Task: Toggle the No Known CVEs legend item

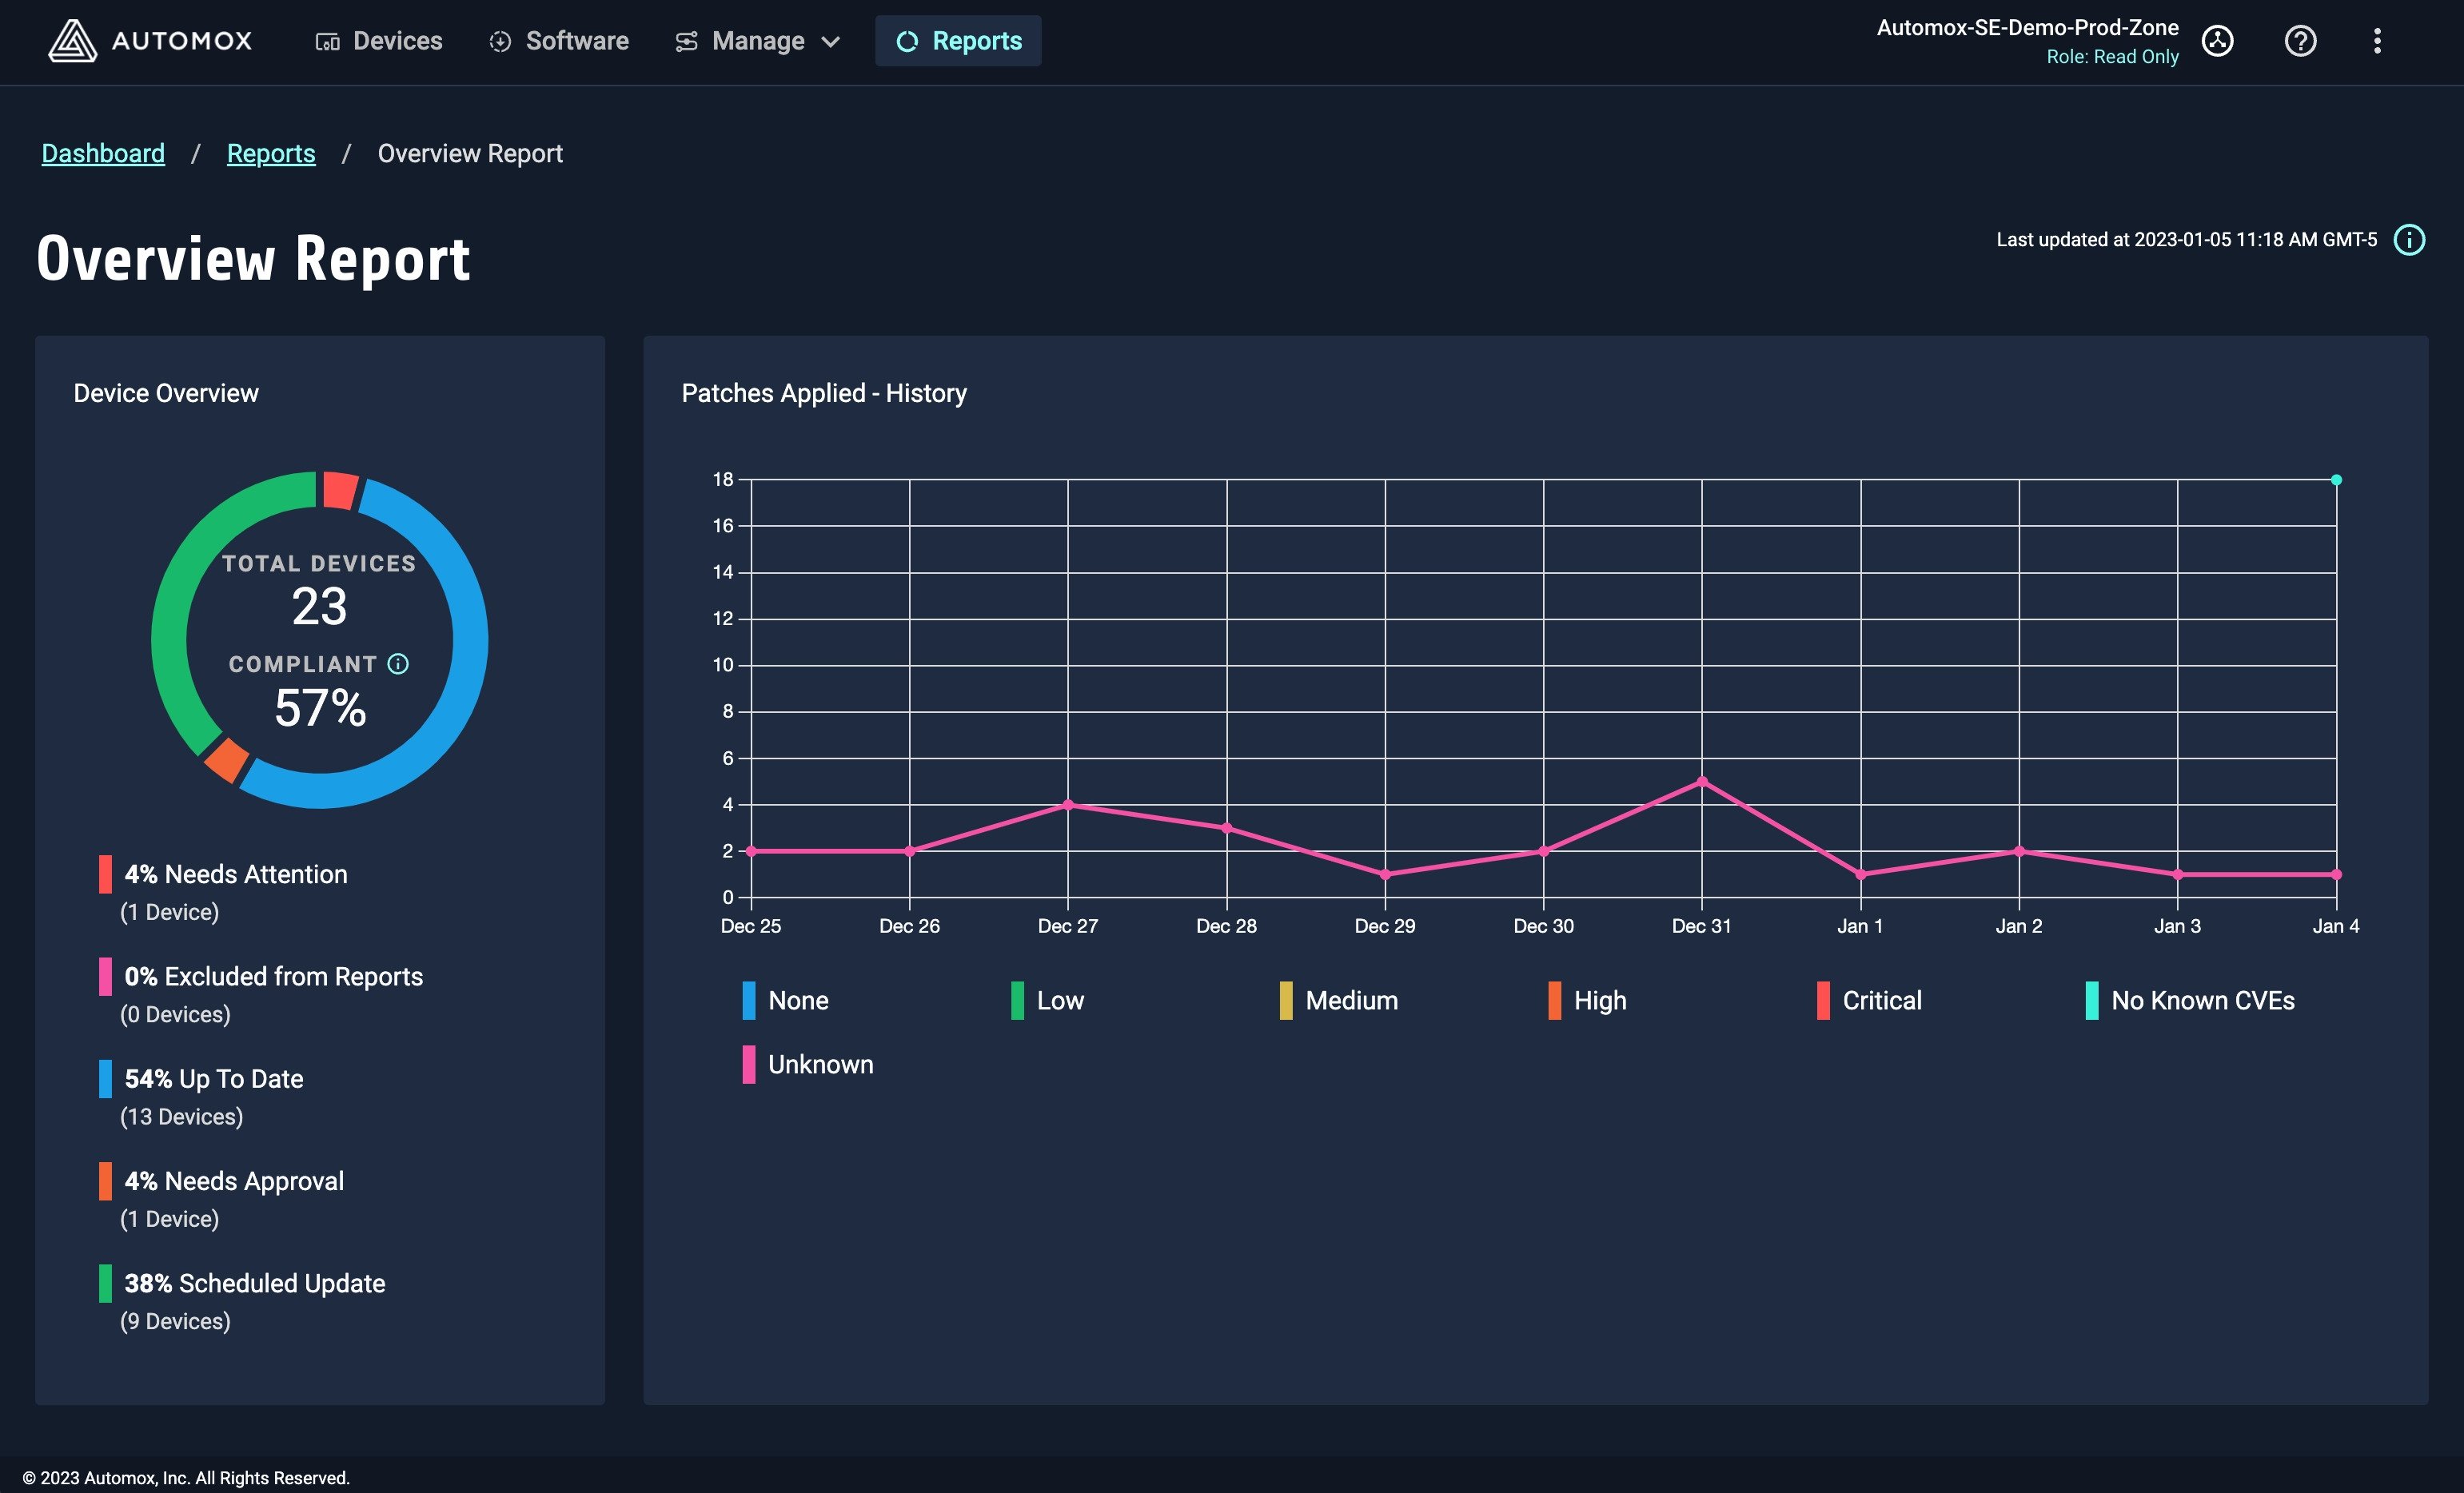Action: click(2190, 1001)
